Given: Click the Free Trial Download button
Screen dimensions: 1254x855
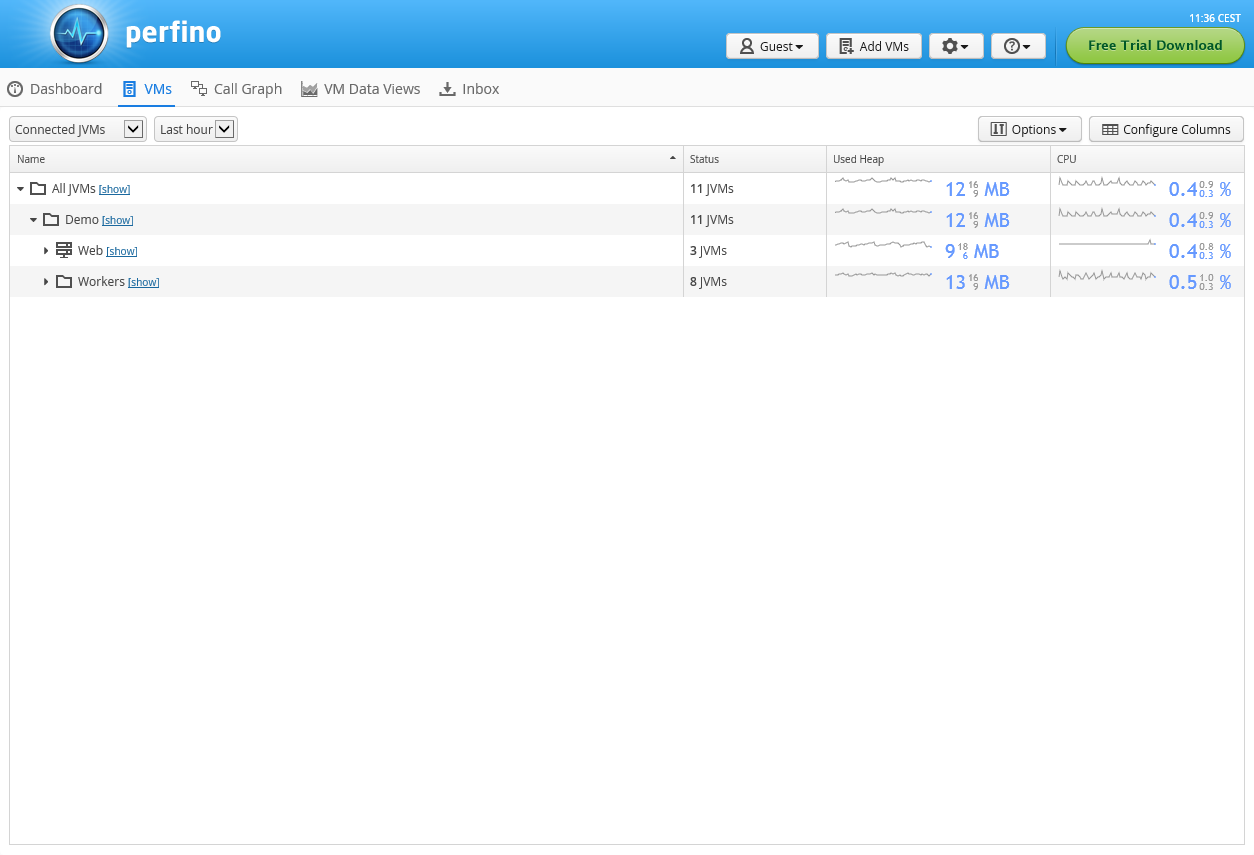Looking at the screenshot, I should (x=1155, y=46).
